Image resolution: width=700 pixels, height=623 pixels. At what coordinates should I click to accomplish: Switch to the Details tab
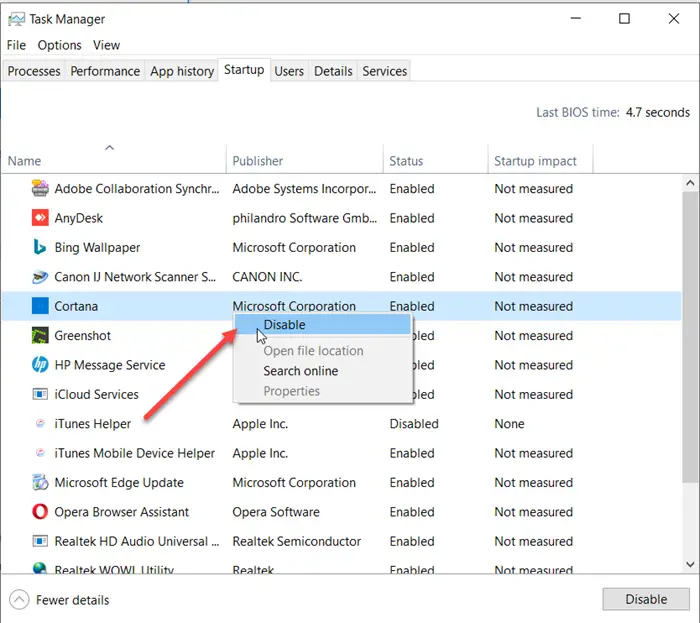pos(333,71)
